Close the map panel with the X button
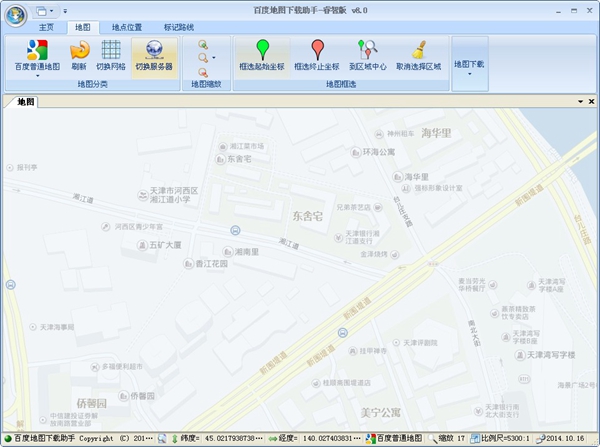The height and width of the screenshot is (447, 600). coord(591,101)
